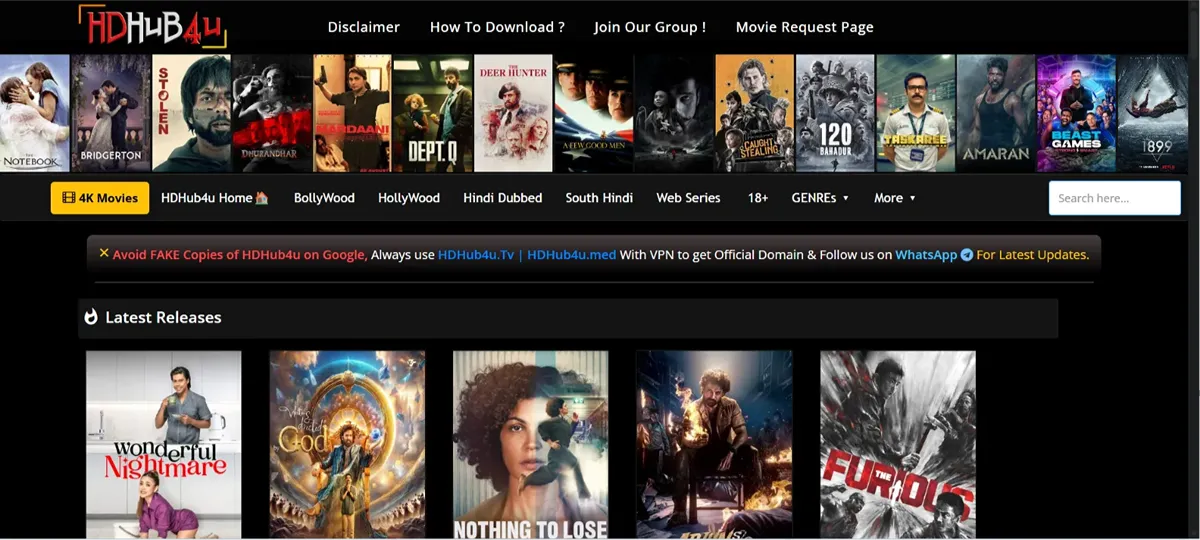Open the Stolen poster in banner
Image resolution: width=1200 pixels, height=540 pixels.
pyautogui.click(x=191, y=113)
